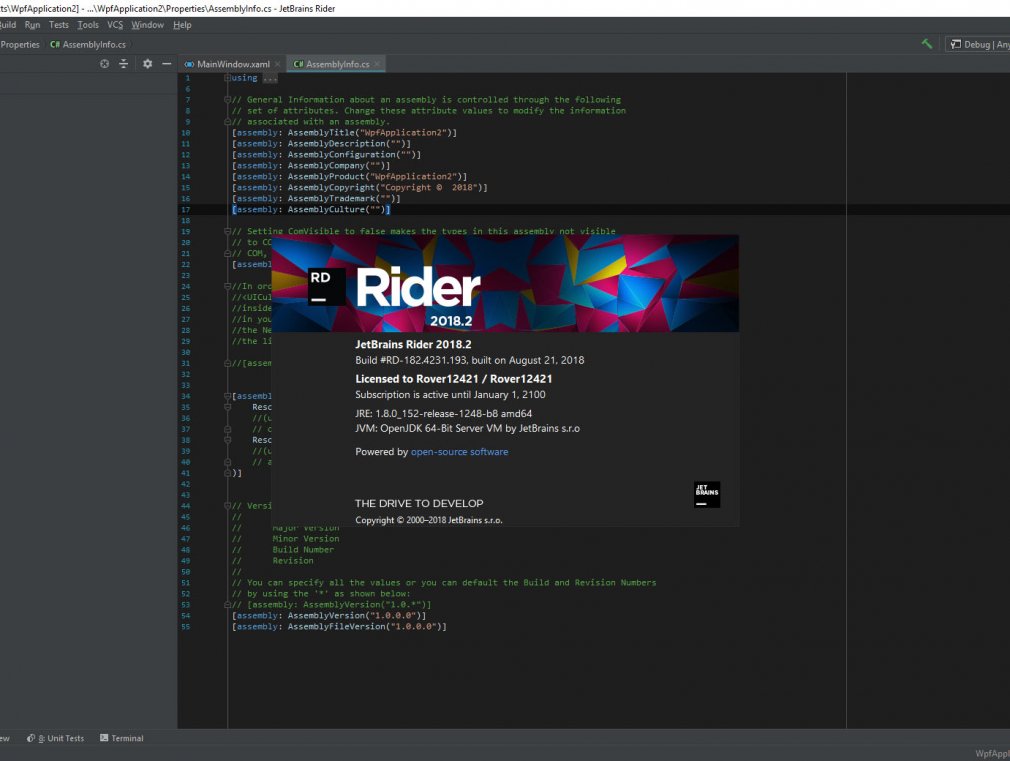Open the VCS menu
Viewport: 1010px width, 761px height.
[115, 25]
